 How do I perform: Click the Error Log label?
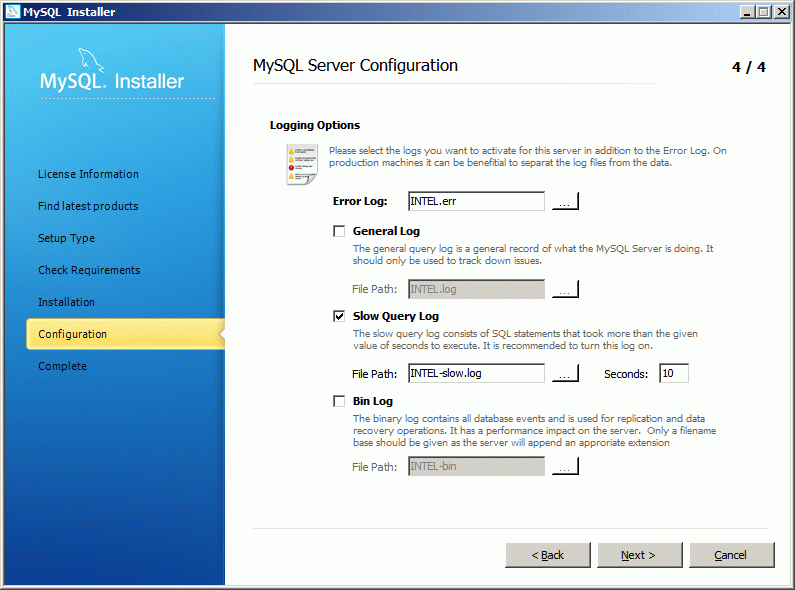(x=360, y=201)
